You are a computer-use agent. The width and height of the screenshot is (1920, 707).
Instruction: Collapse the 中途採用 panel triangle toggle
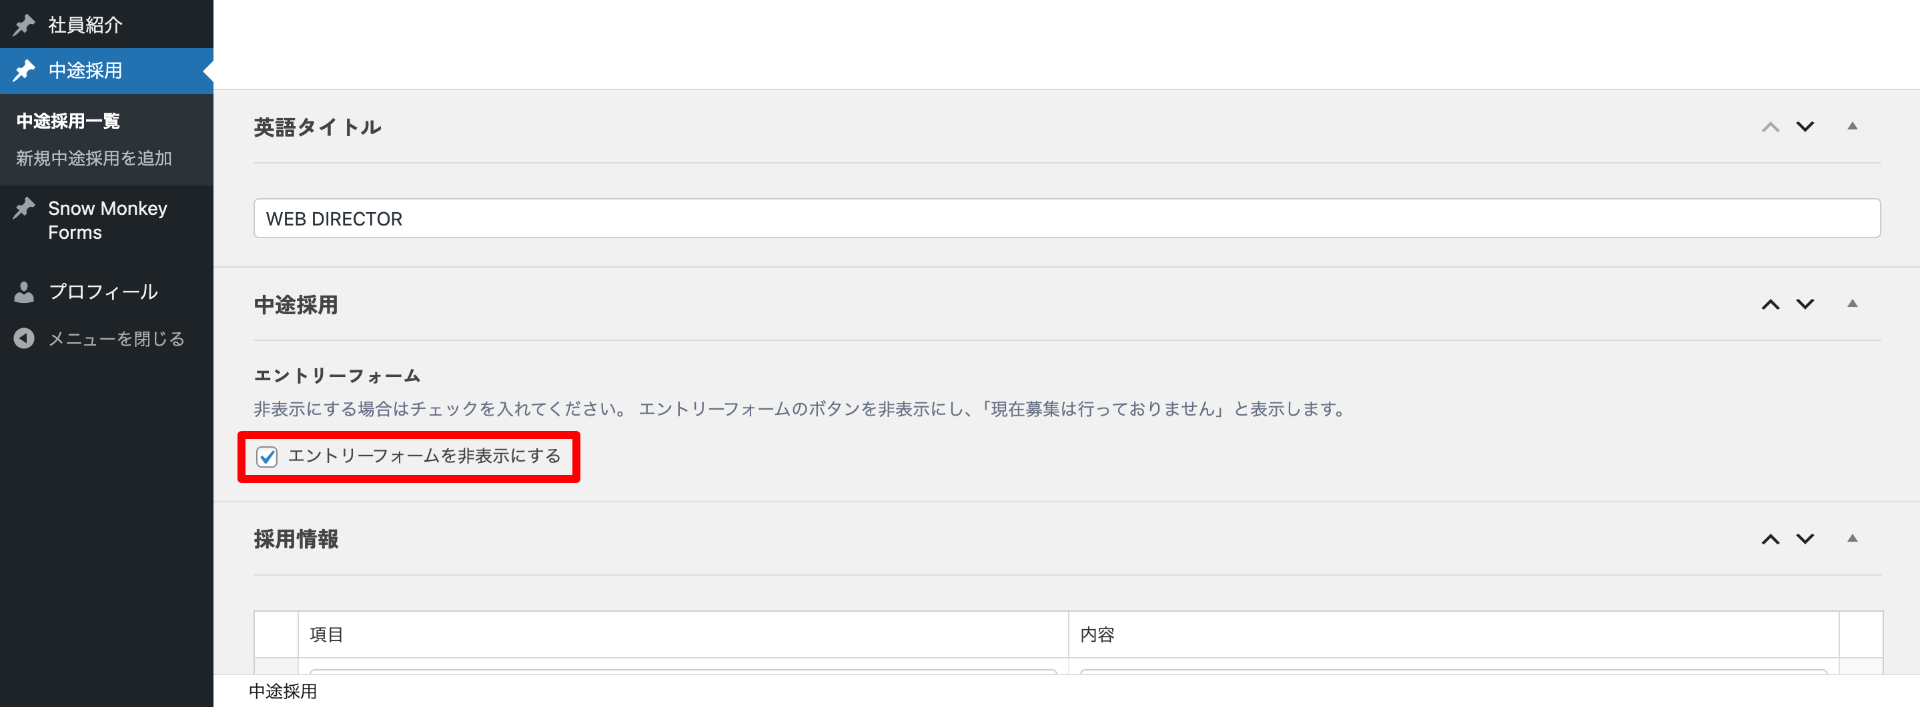pyautogui.click(x=1852, y=303)
